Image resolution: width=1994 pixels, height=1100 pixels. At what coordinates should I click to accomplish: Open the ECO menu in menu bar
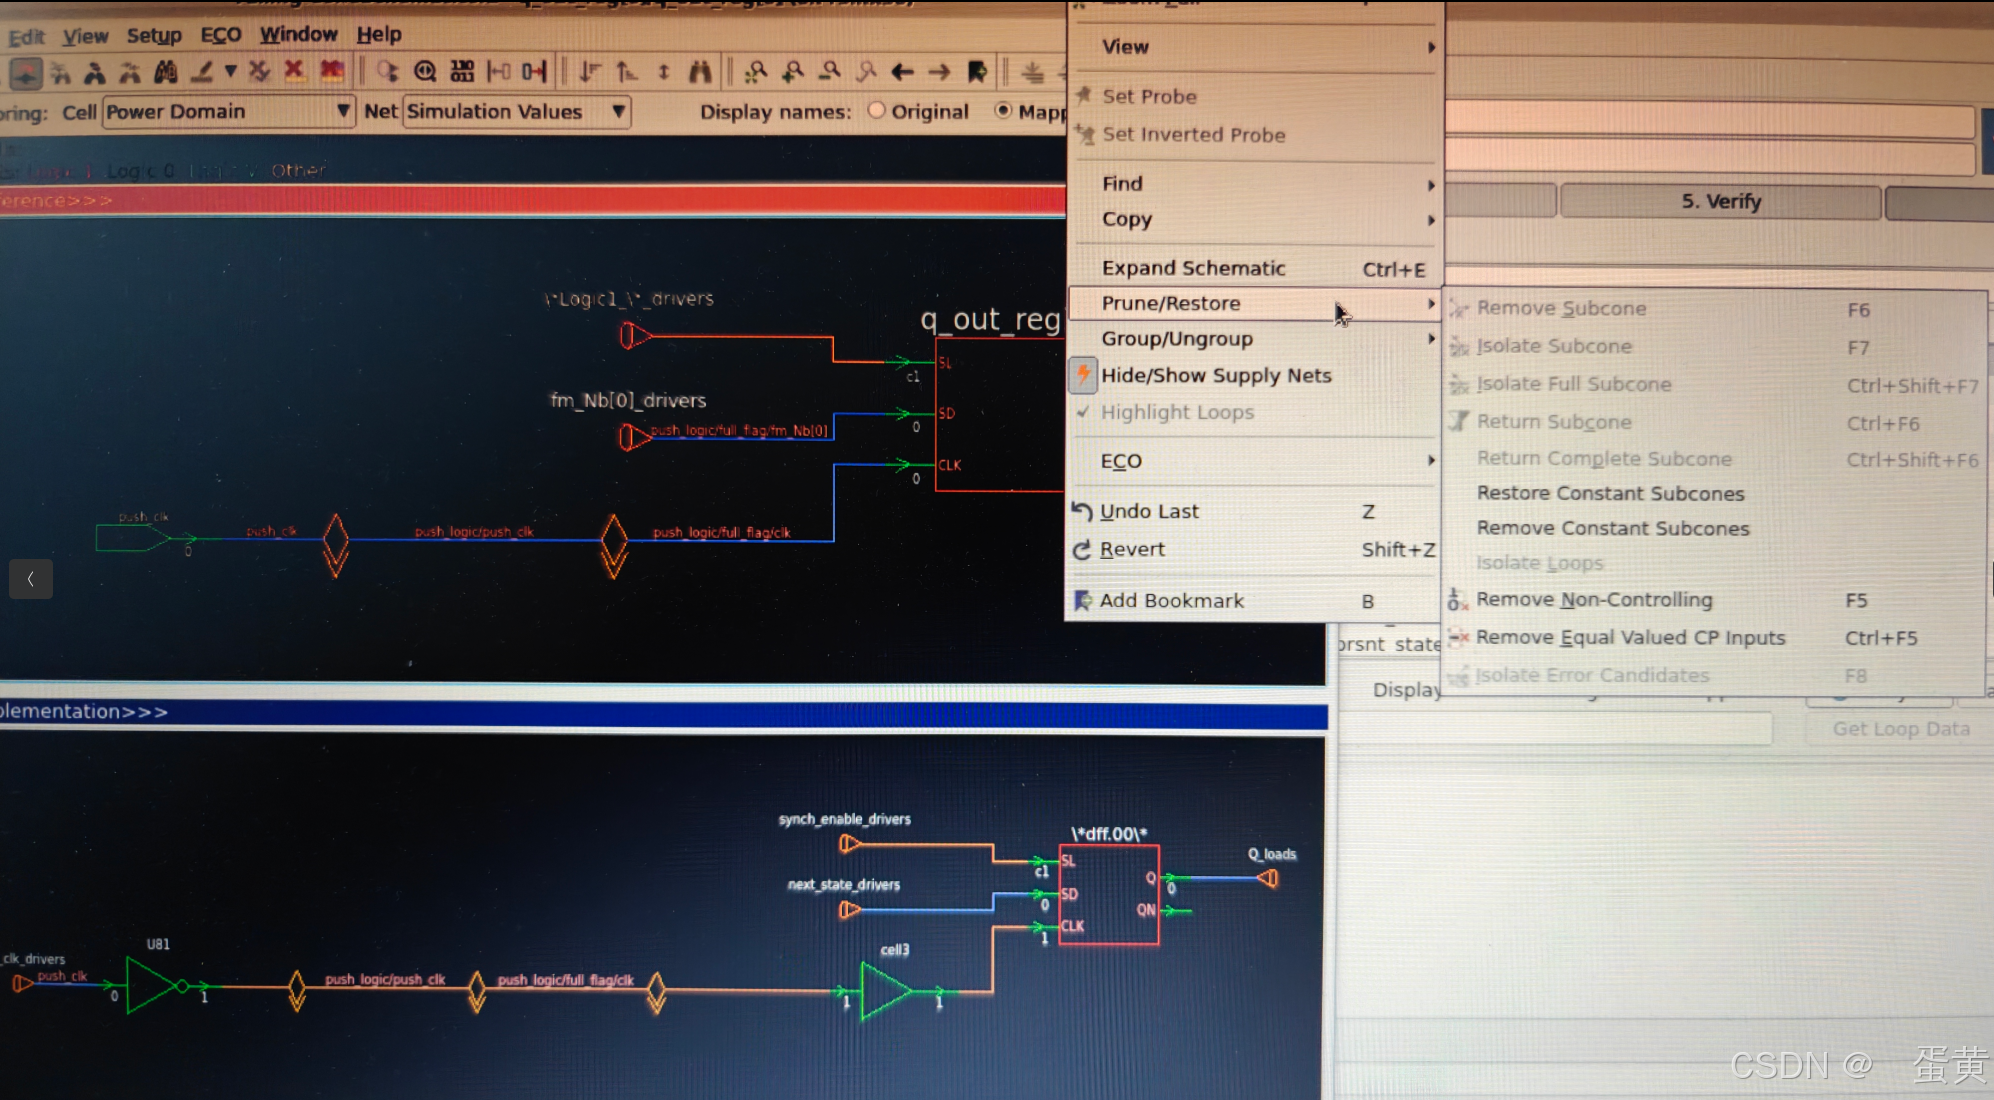tap(221, 35)
